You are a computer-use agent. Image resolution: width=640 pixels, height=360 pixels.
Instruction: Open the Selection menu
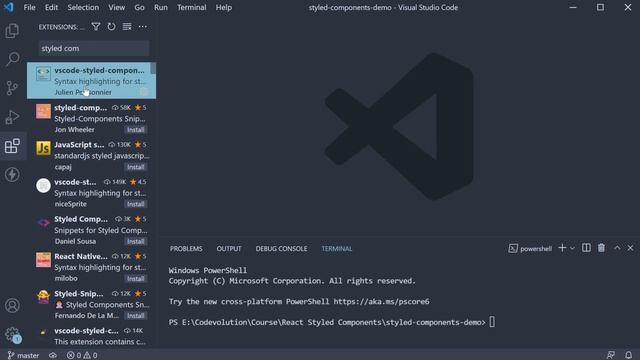[83, 7]
